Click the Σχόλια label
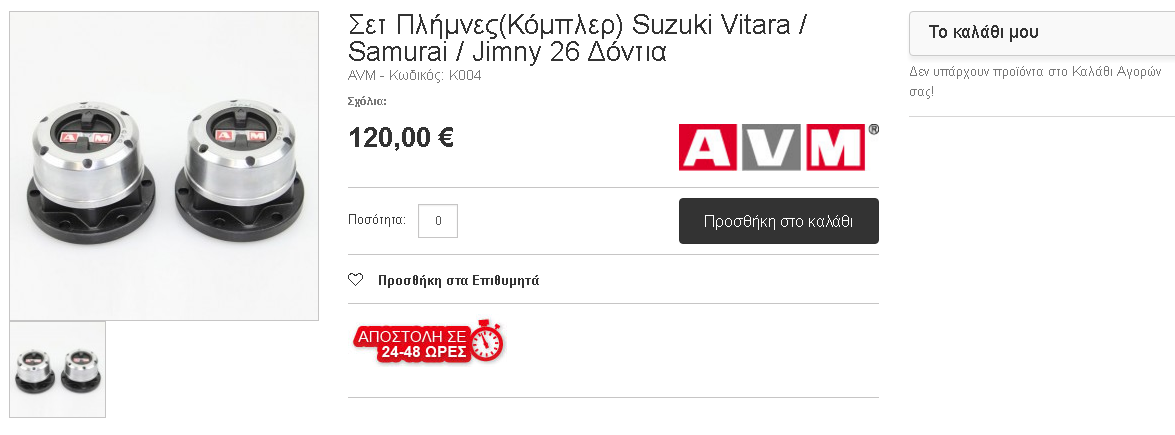This screenshot has width=1175, height=435. click(x=367, y=101)
